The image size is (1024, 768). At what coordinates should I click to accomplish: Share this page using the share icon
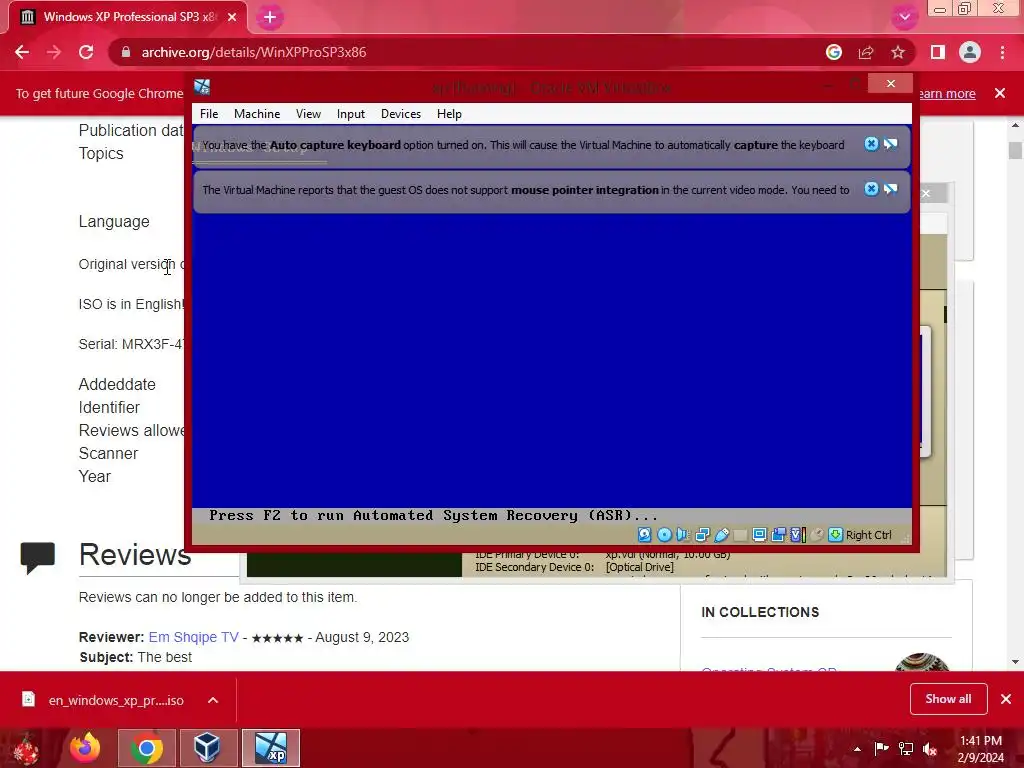click(x=866, y=52)
